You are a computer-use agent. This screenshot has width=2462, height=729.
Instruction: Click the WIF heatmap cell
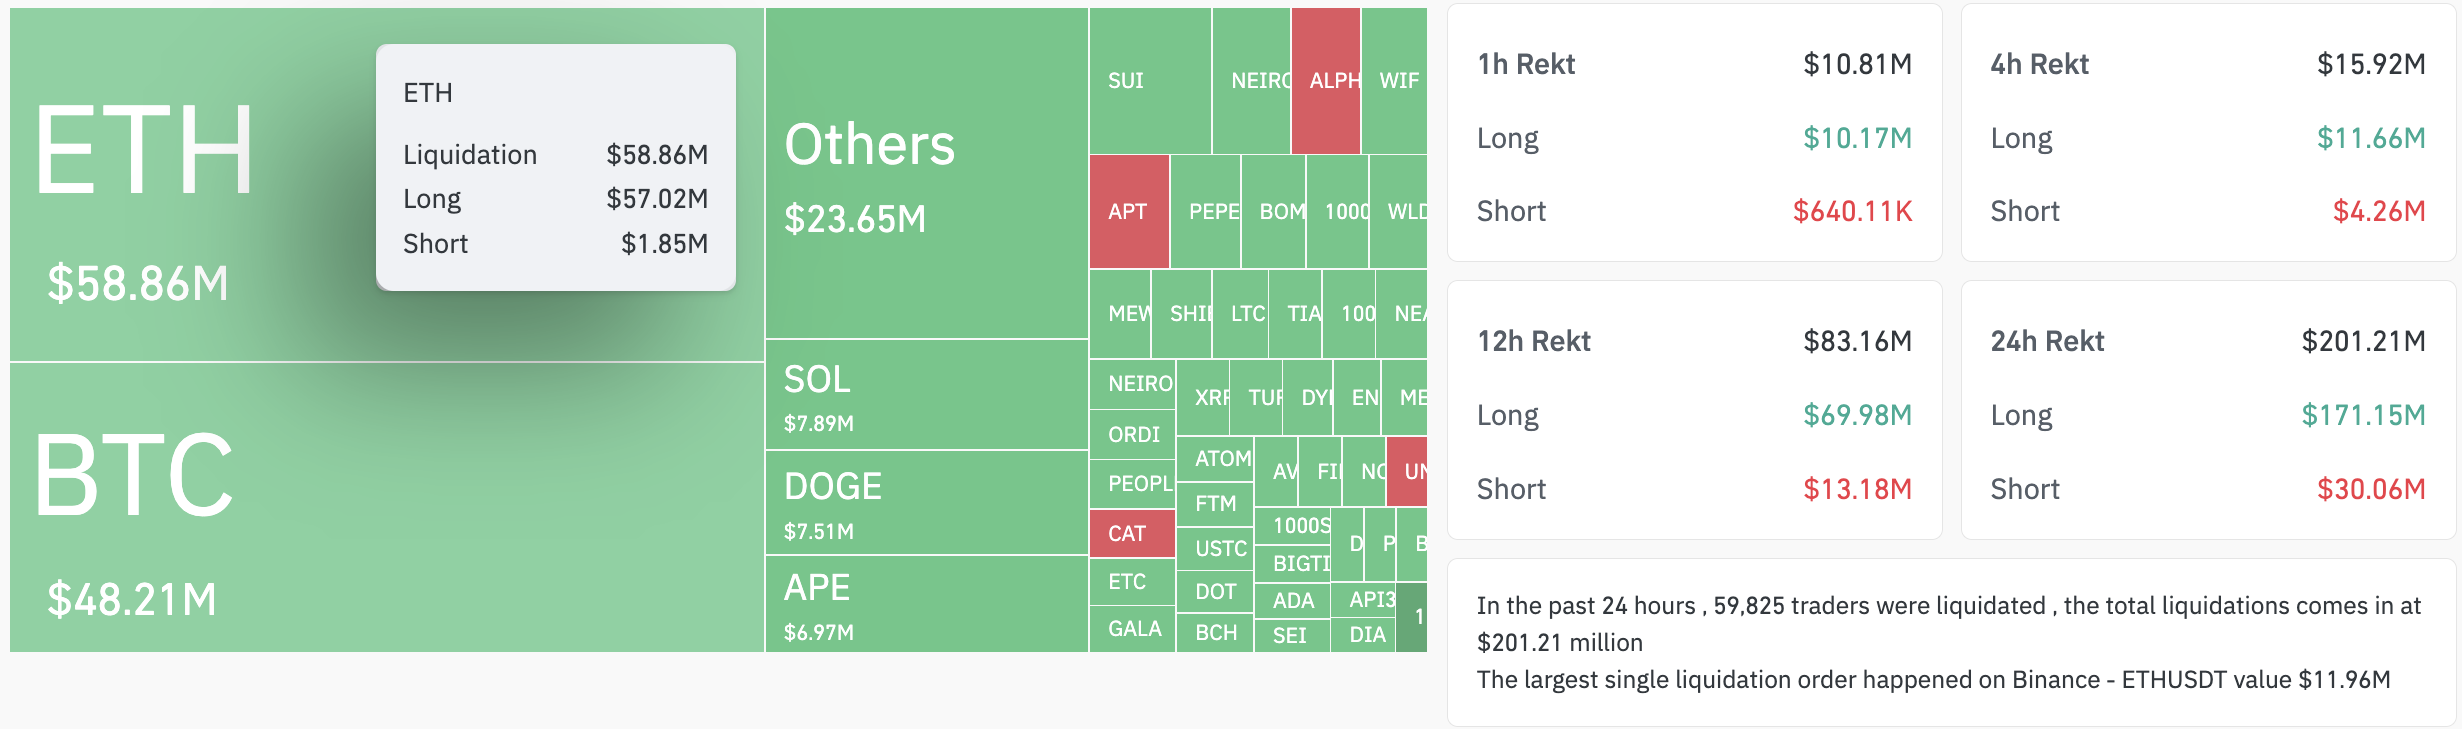(1396, 81)
